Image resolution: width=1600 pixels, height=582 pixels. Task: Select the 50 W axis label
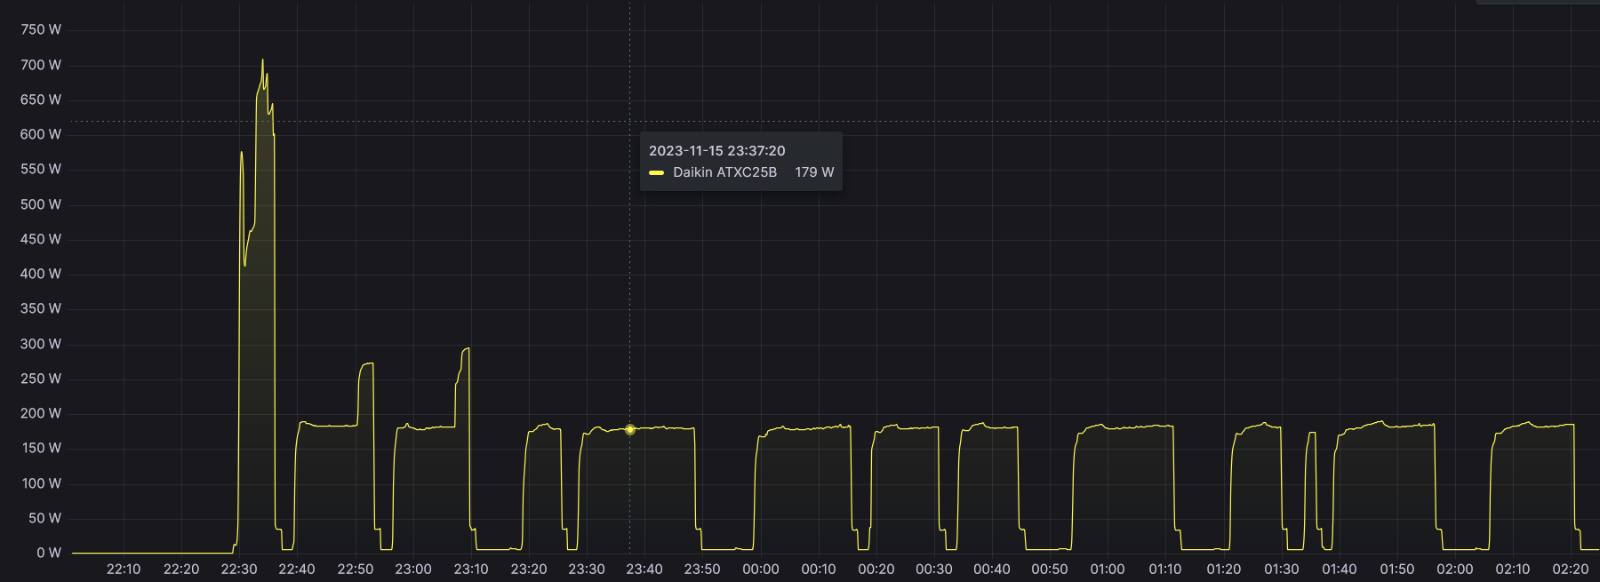45,518
